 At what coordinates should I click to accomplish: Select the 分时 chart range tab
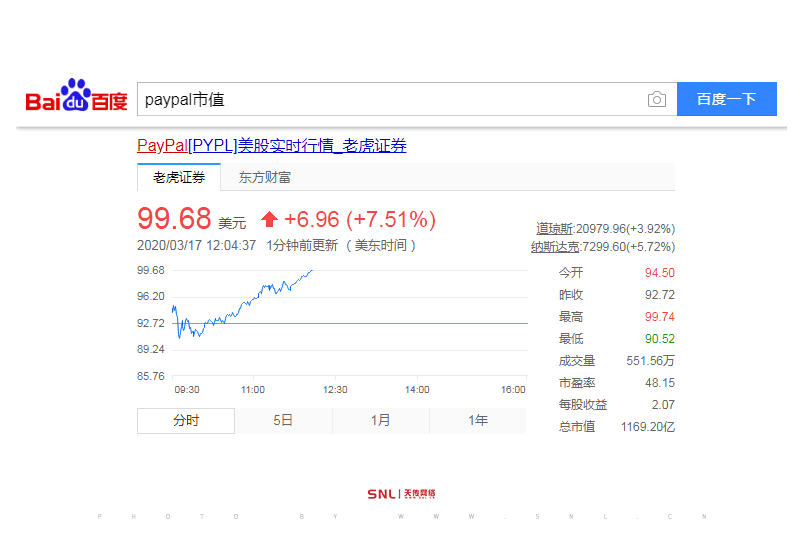pos(186,421)
